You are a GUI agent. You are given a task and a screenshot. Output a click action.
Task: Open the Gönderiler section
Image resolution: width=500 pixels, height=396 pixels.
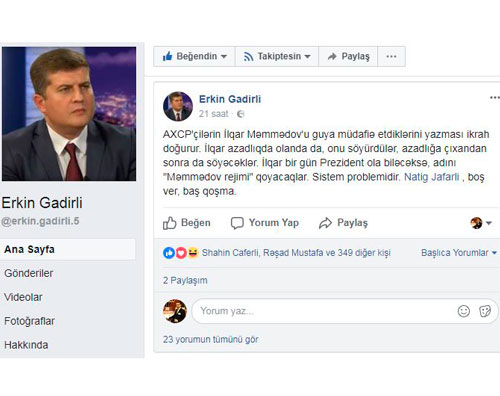tap(29, 273)
